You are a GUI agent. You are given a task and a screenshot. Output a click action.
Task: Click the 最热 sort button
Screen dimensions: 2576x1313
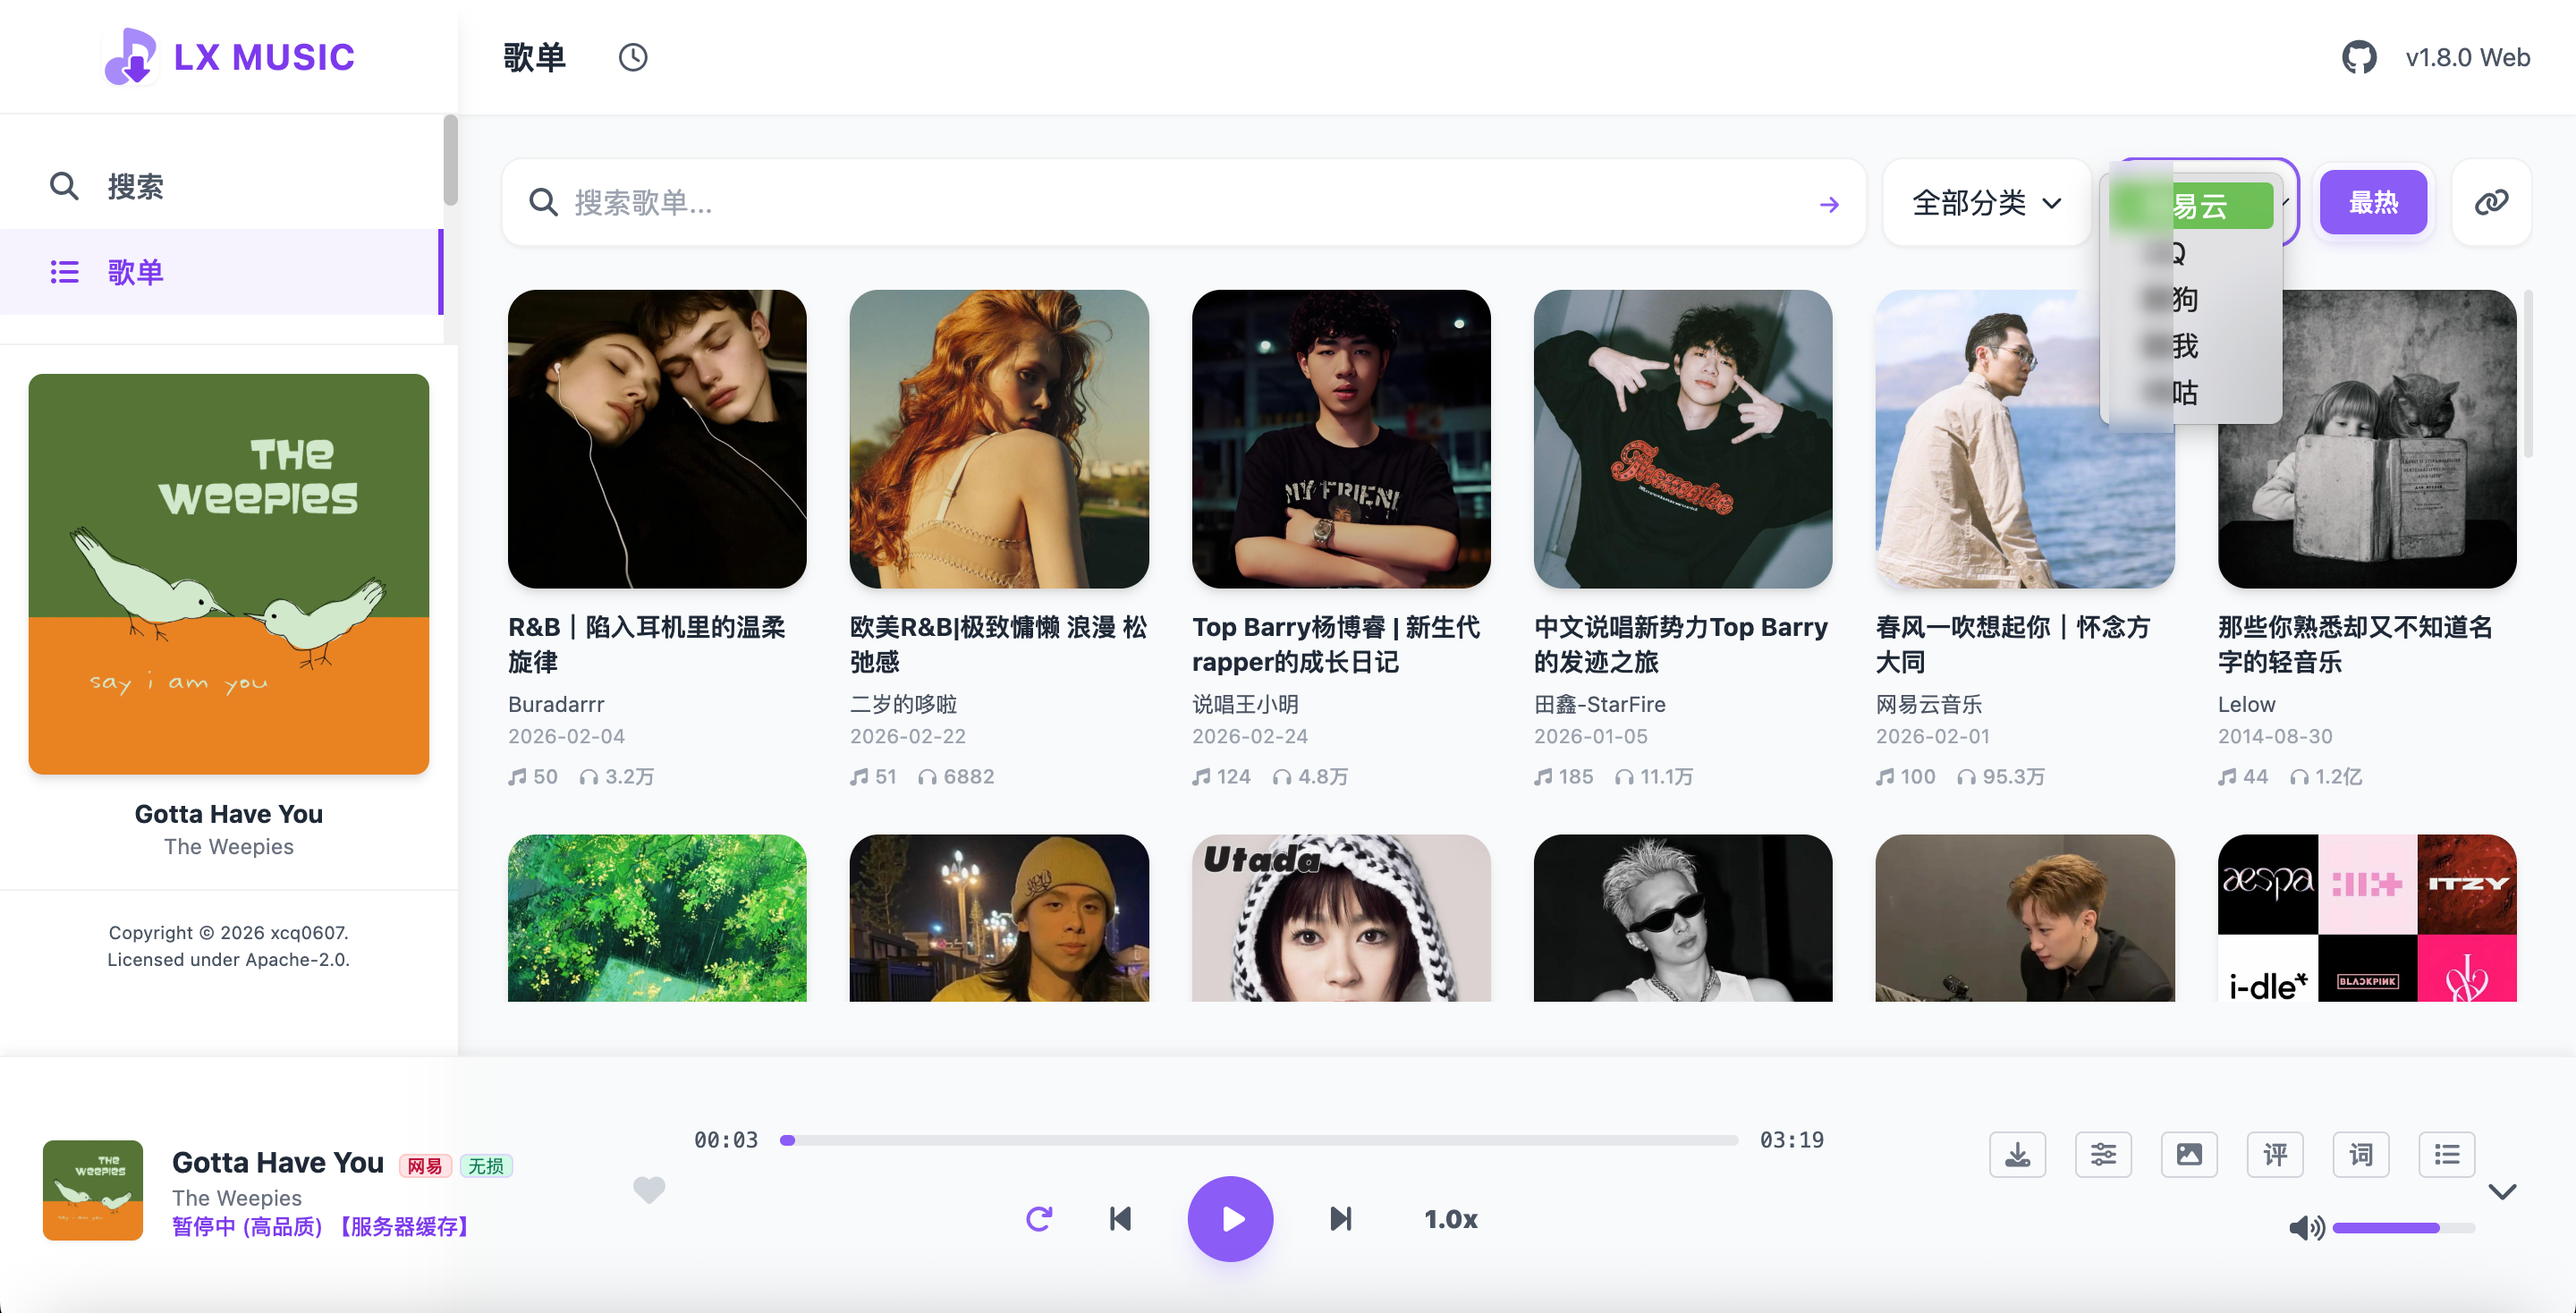2372,202
